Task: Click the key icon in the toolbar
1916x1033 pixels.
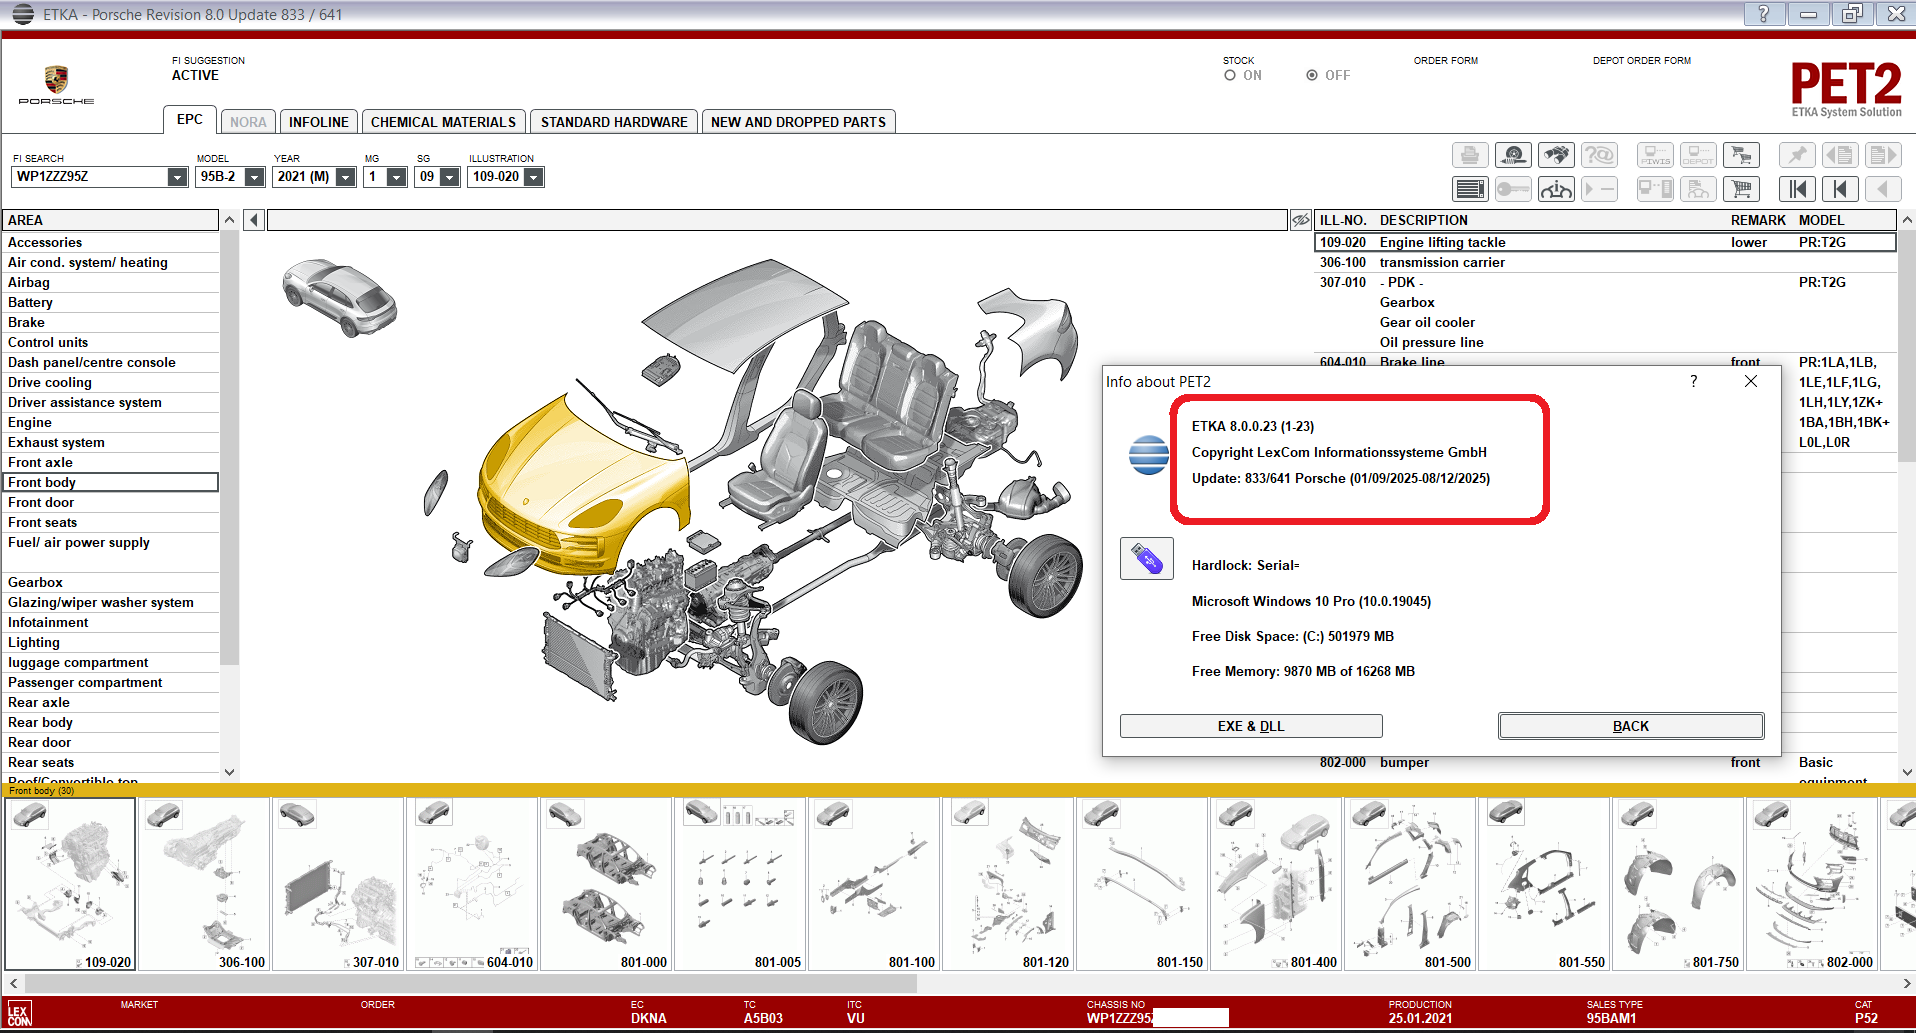Action: click(1513, 189)
